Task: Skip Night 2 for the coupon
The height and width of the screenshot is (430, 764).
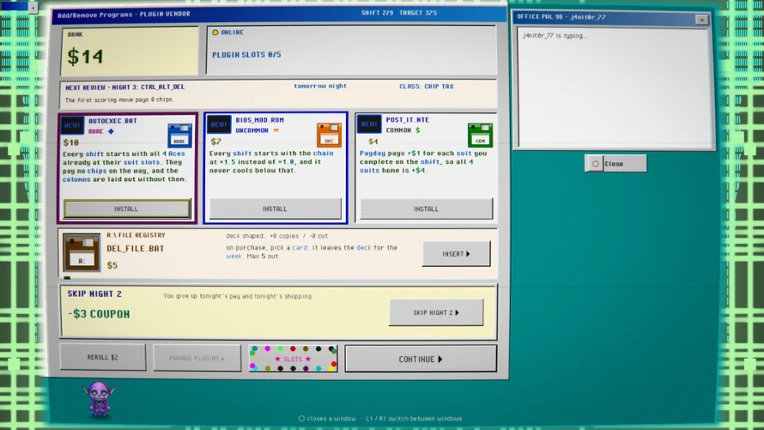Action: point(436,313)
